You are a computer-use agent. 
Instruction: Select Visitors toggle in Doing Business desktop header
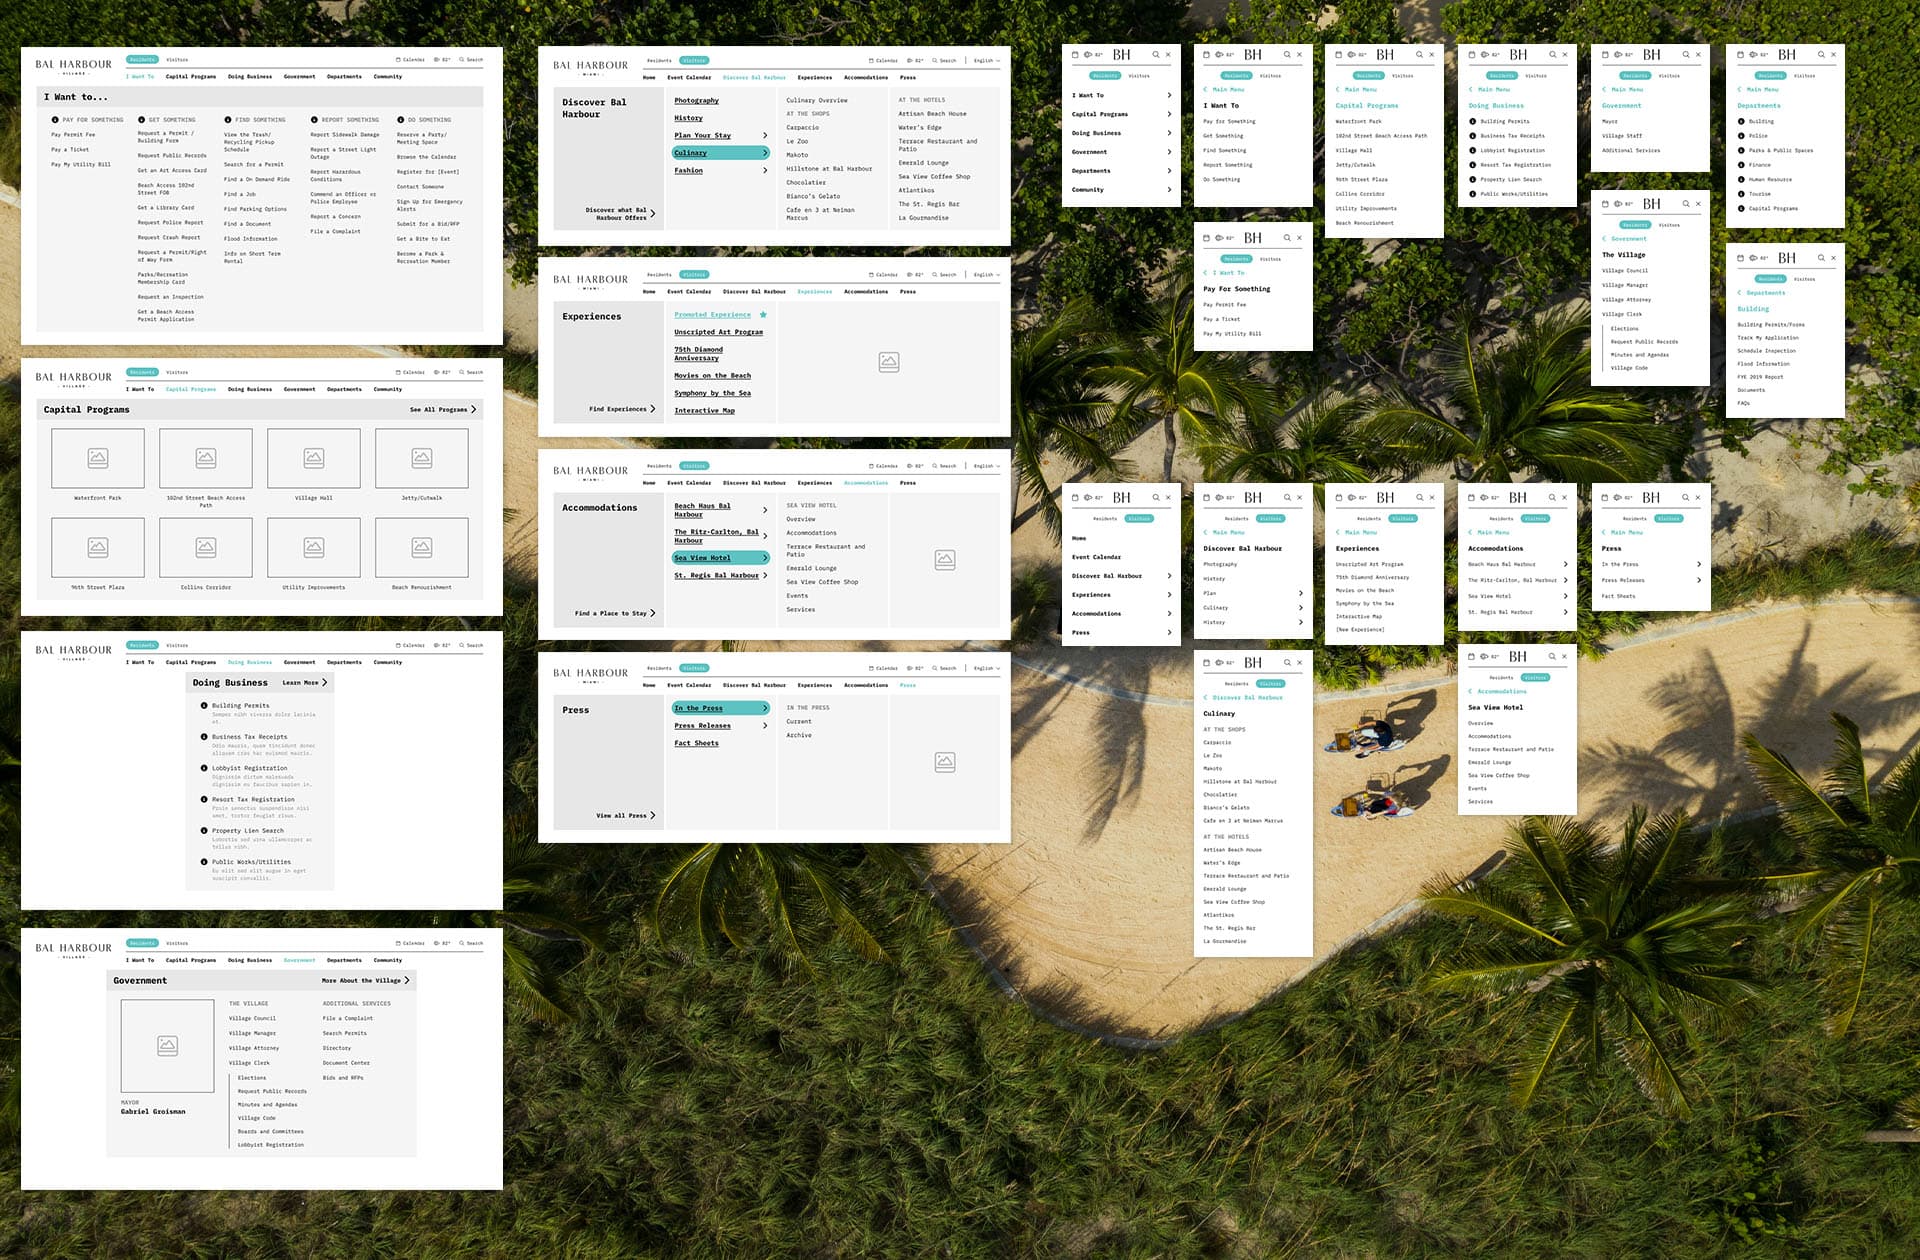[x=177, y=646]
